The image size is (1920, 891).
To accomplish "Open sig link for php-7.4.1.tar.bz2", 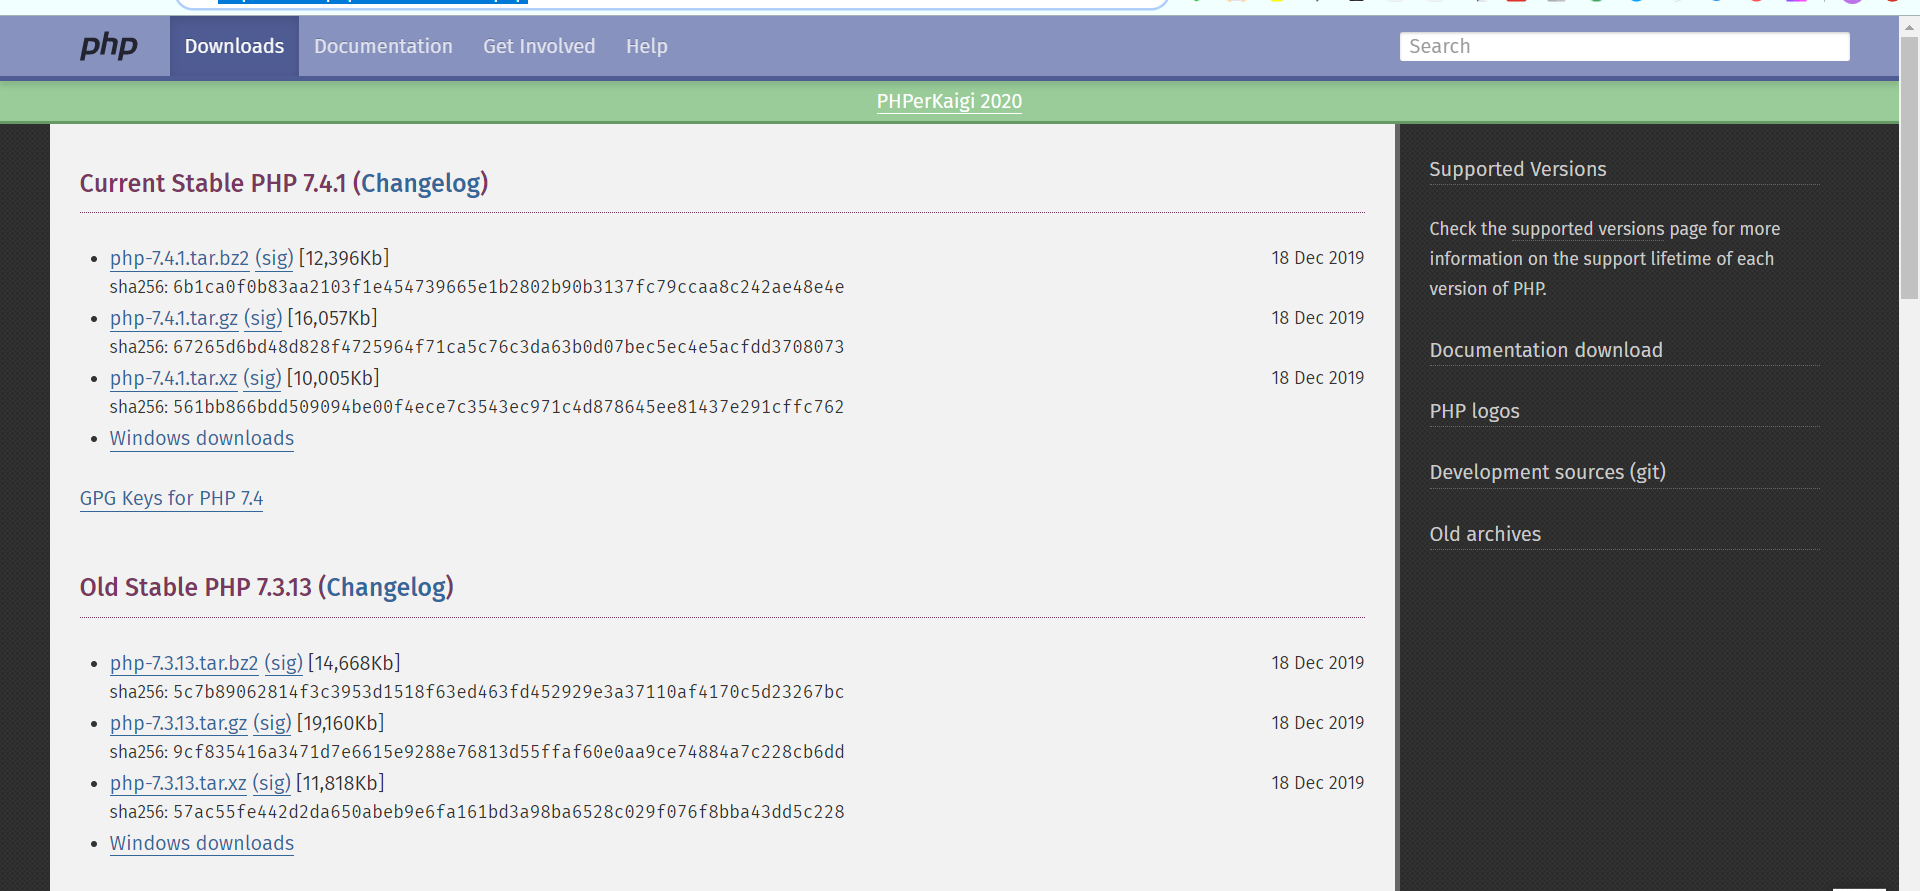I will click(274, 258).
